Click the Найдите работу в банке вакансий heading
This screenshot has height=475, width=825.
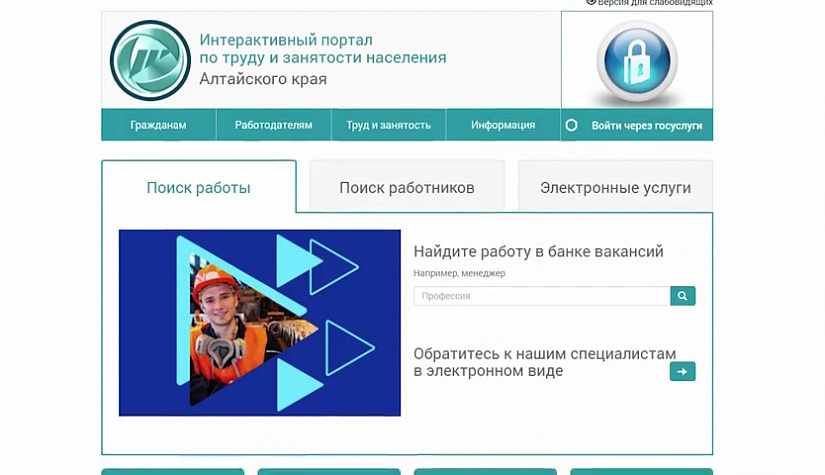(x=538, y=252)
